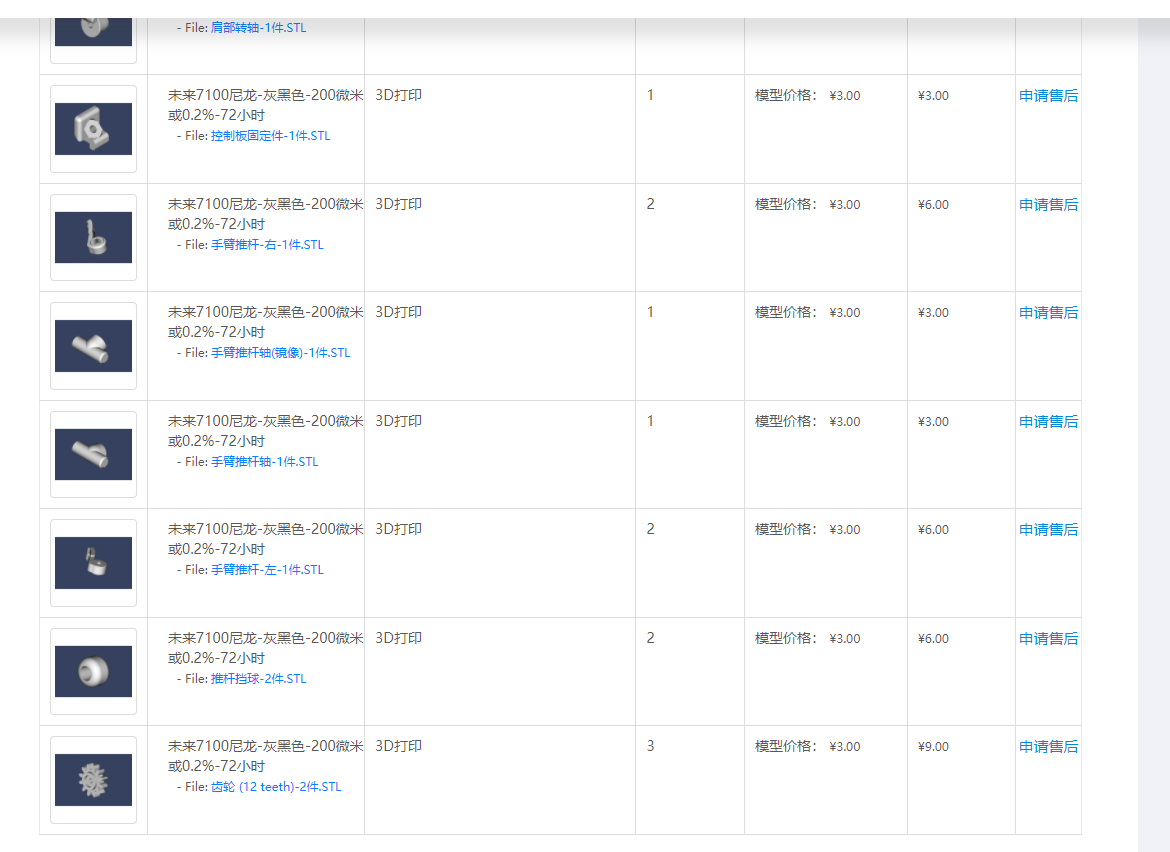Screen dimensions: 1170x852
Task: Open file link 推杆挡球-2件.STL
Action: (258, 679)
